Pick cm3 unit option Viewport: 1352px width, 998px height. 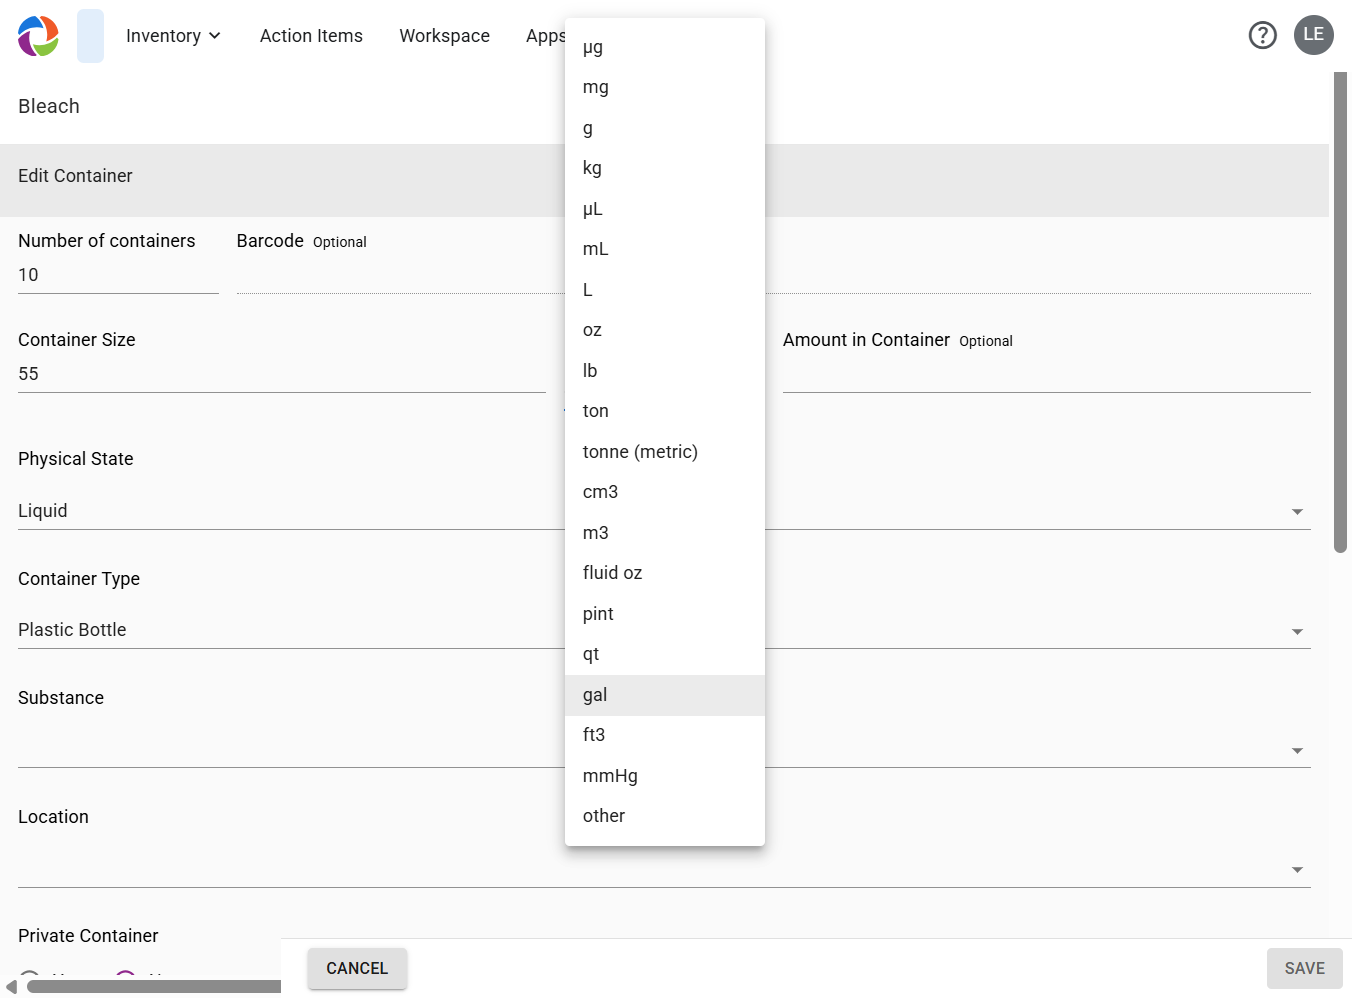665,492
